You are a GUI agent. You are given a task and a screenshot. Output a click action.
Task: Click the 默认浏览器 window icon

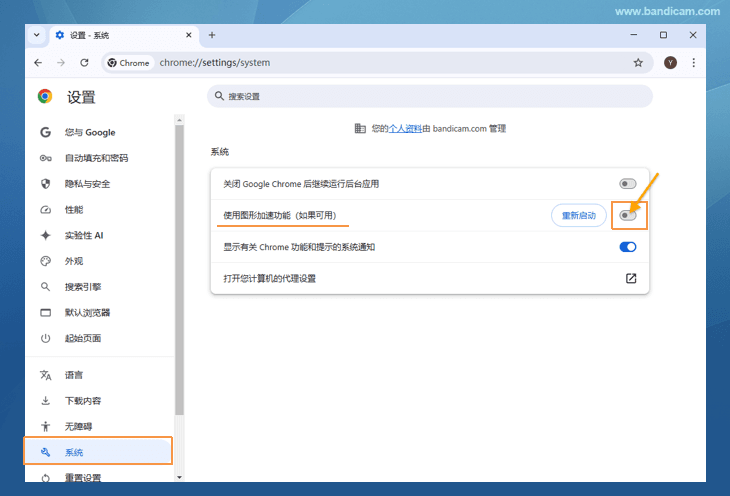click(45, 313)
